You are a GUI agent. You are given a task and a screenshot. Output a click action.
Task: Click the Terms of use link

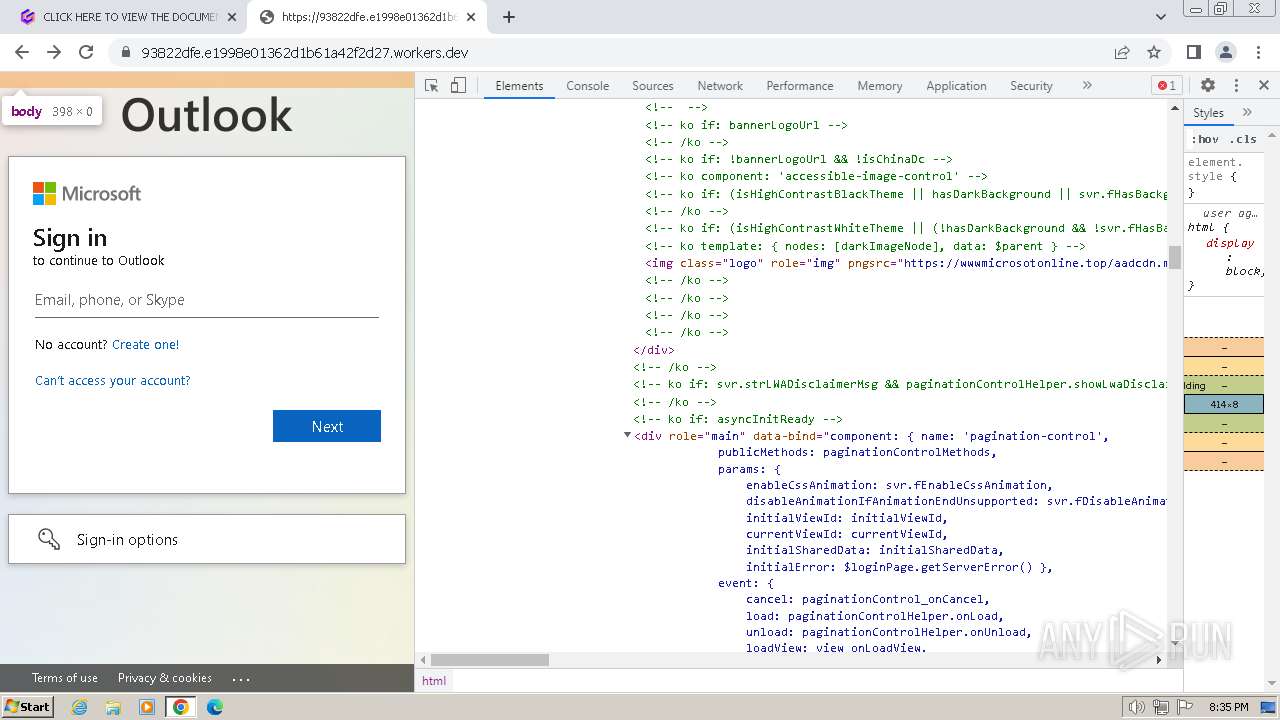pos(65,678)
